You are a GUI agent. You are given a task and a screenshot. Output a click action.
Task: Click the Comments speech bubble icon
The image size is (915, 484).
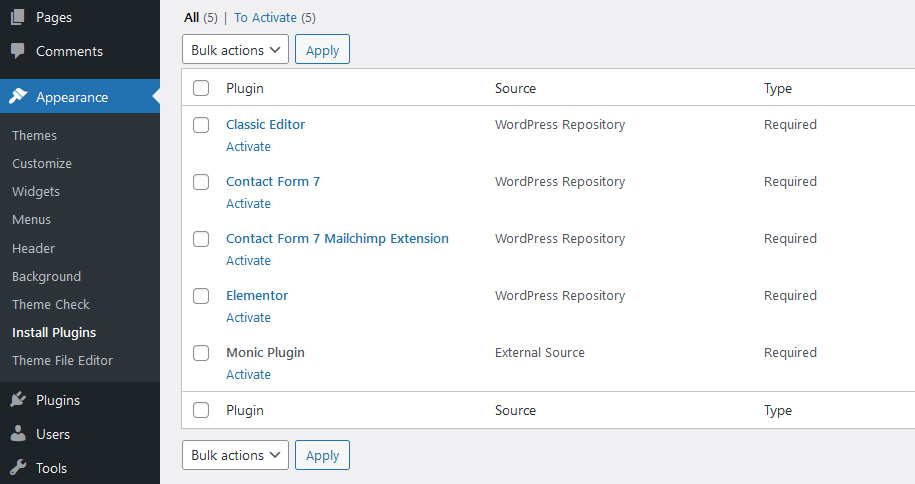point(18,51)
